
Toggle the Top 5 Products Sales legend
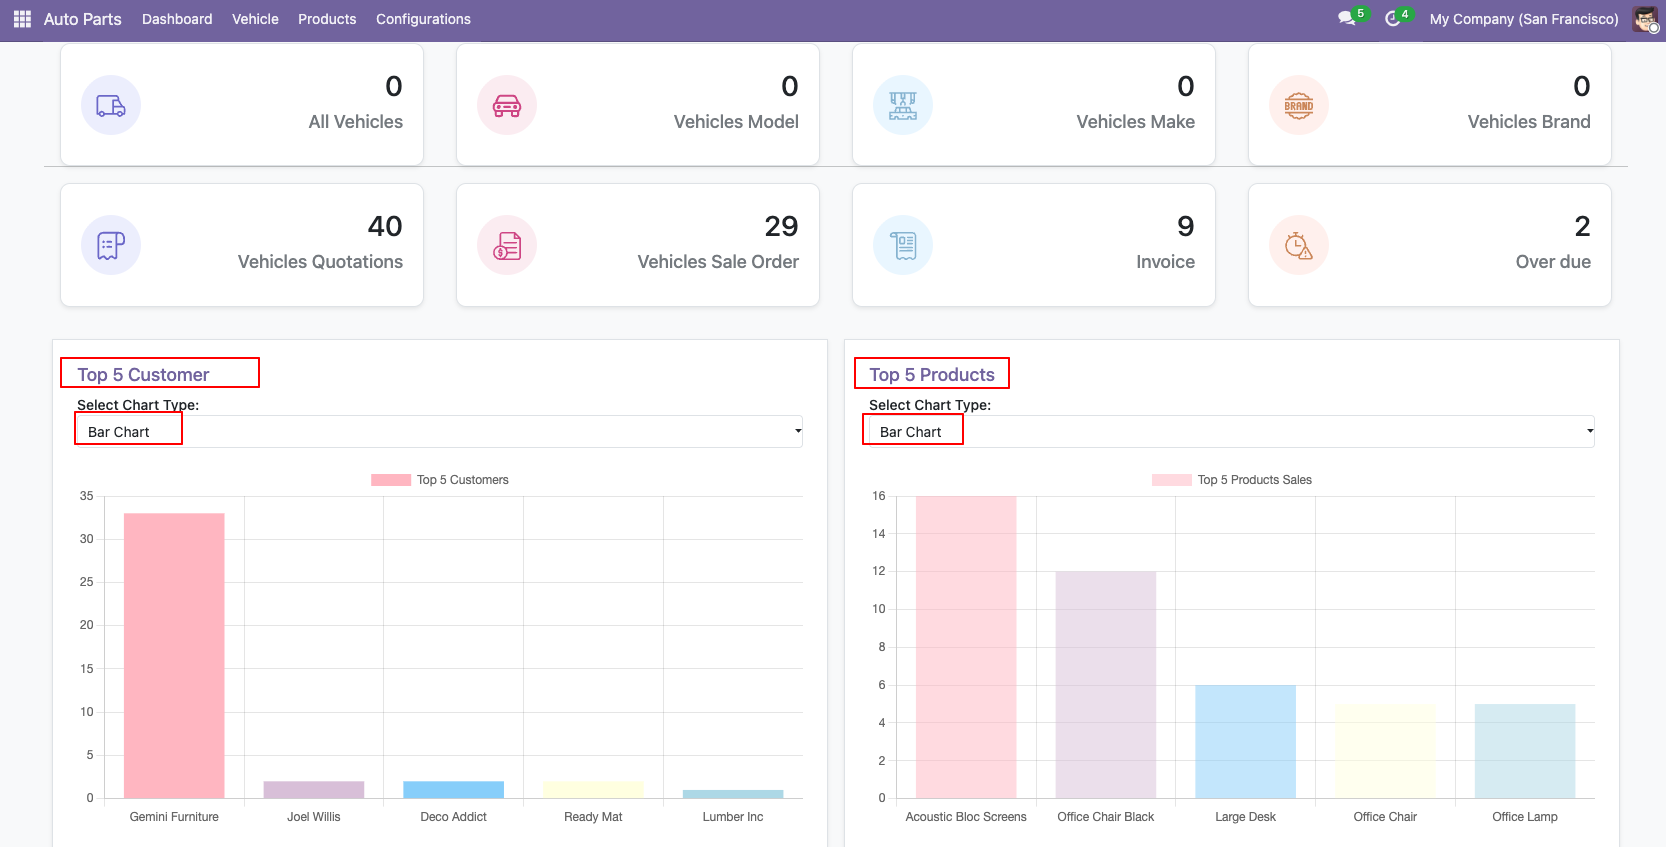pos(1232,480)
